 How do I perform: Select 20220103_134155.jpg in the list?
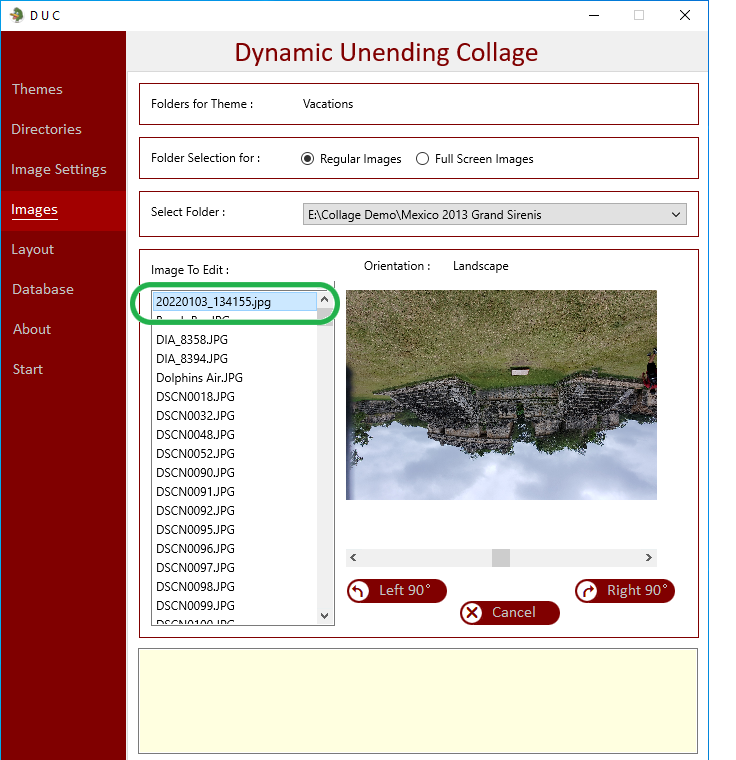point(235,301)
